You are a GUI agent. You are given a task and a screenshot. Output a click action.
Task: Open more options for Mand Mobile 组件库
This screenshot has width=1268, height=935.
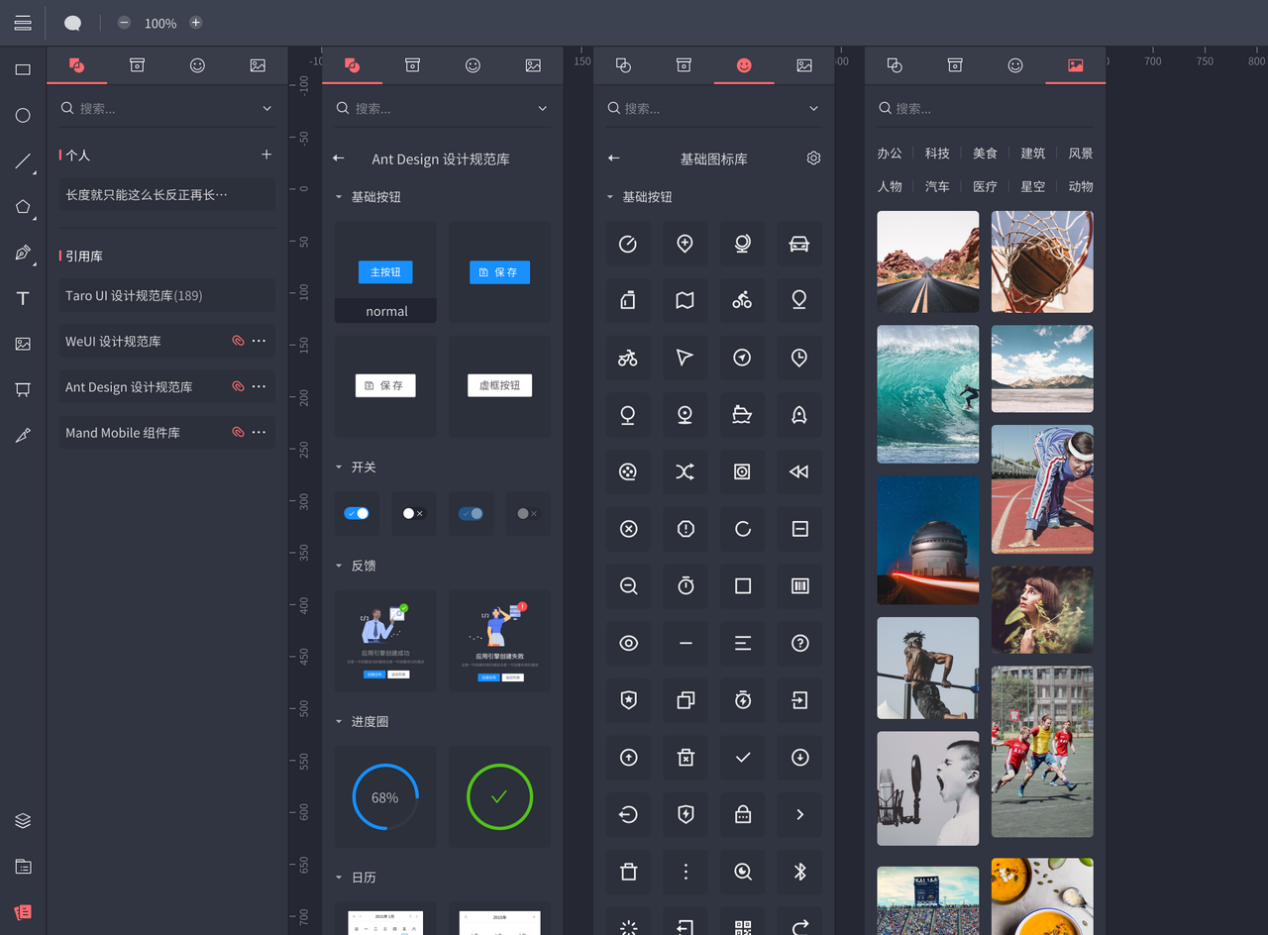[260, 432]
